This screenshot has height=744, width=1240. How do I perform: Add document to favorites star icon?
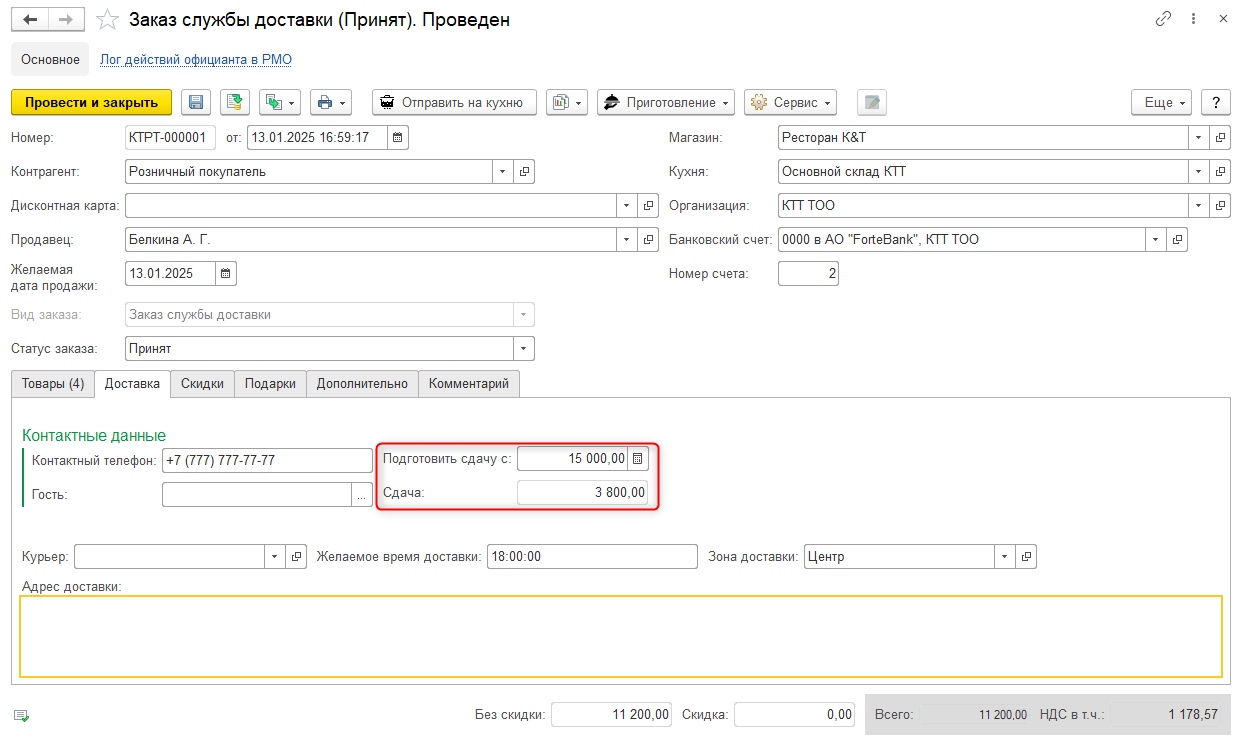pos(108,20)
